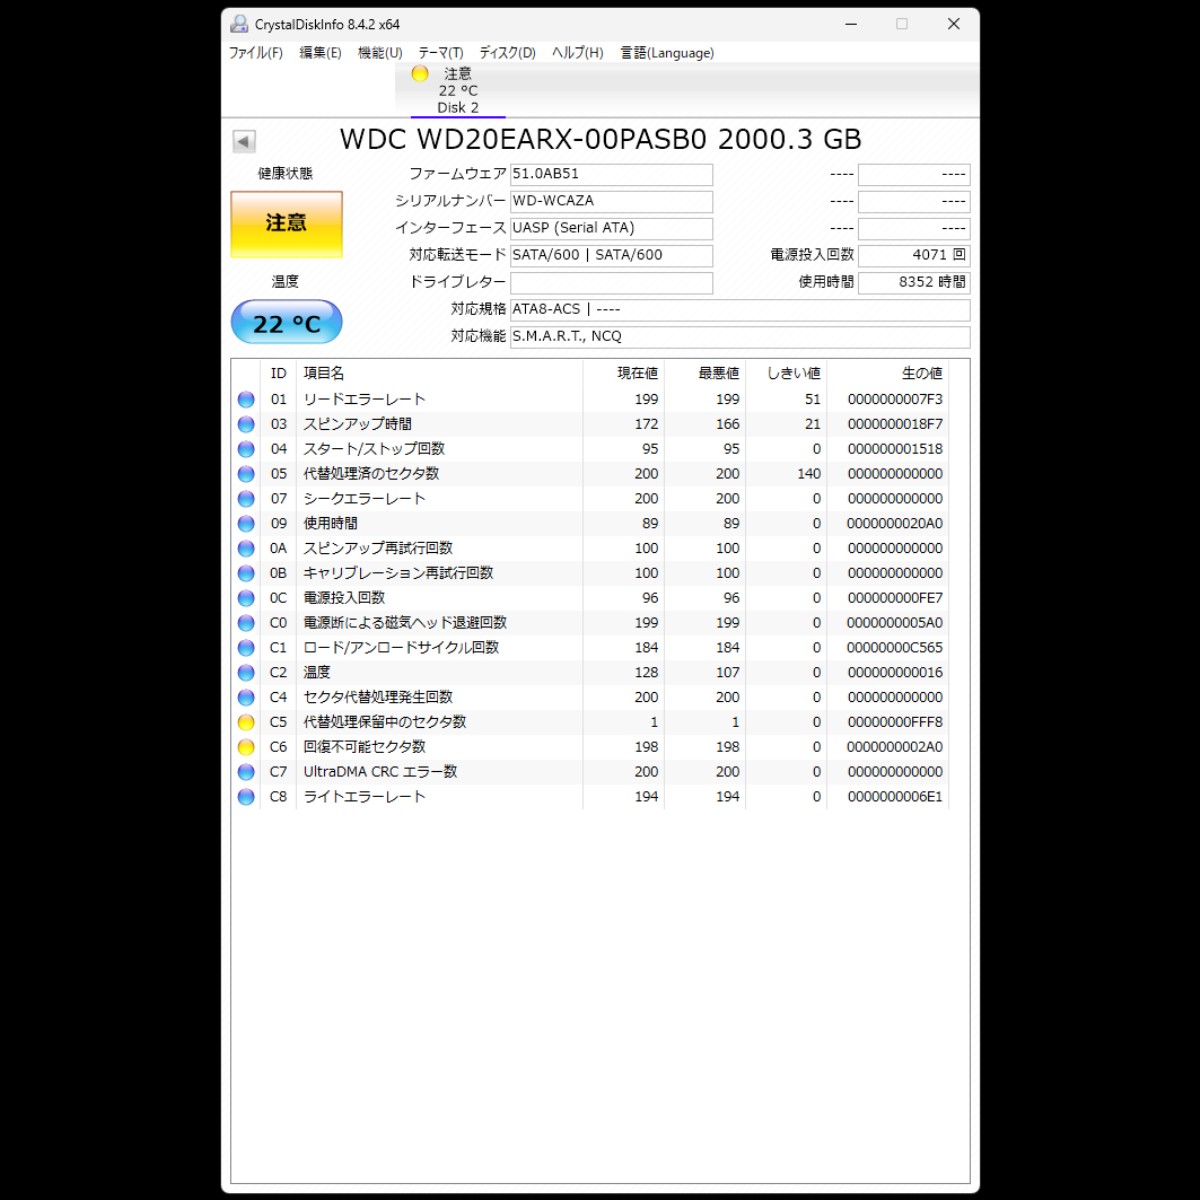Click status orb for 09 使用時間

pos(246,523)
